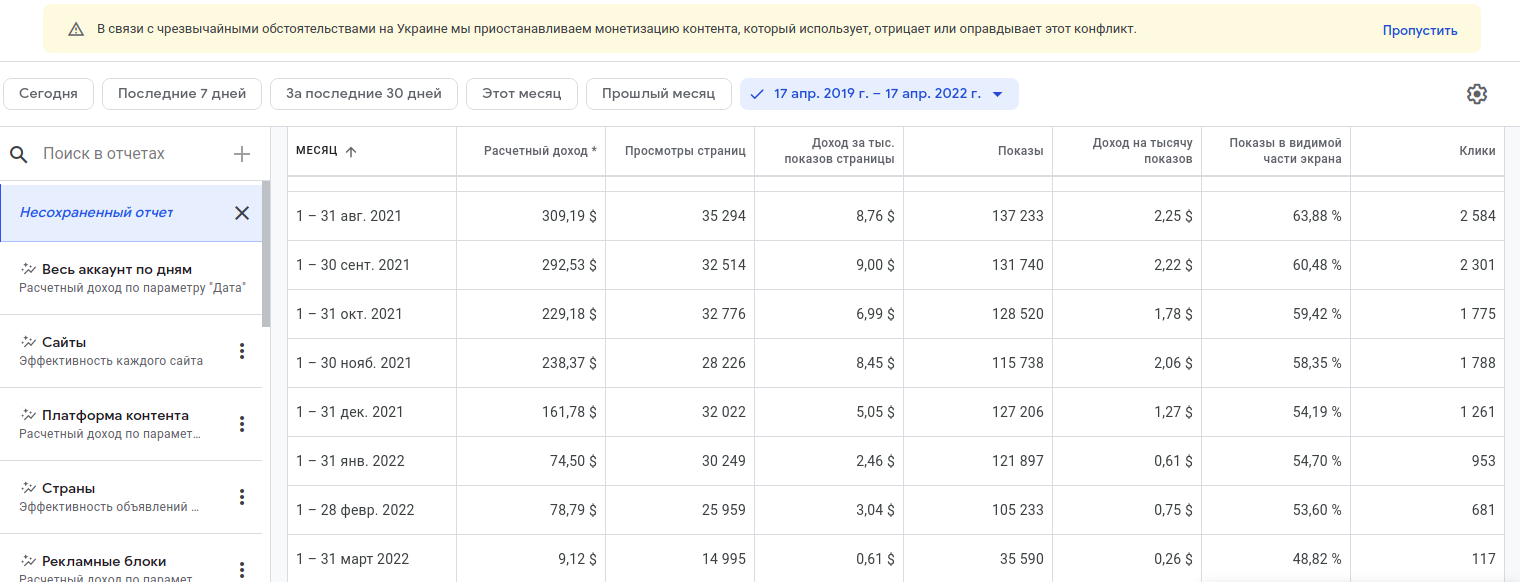Viewport: 1520px width, 582px height.
Task: Switch to Прошлый месяц date range
Action: tap(659, 94)
